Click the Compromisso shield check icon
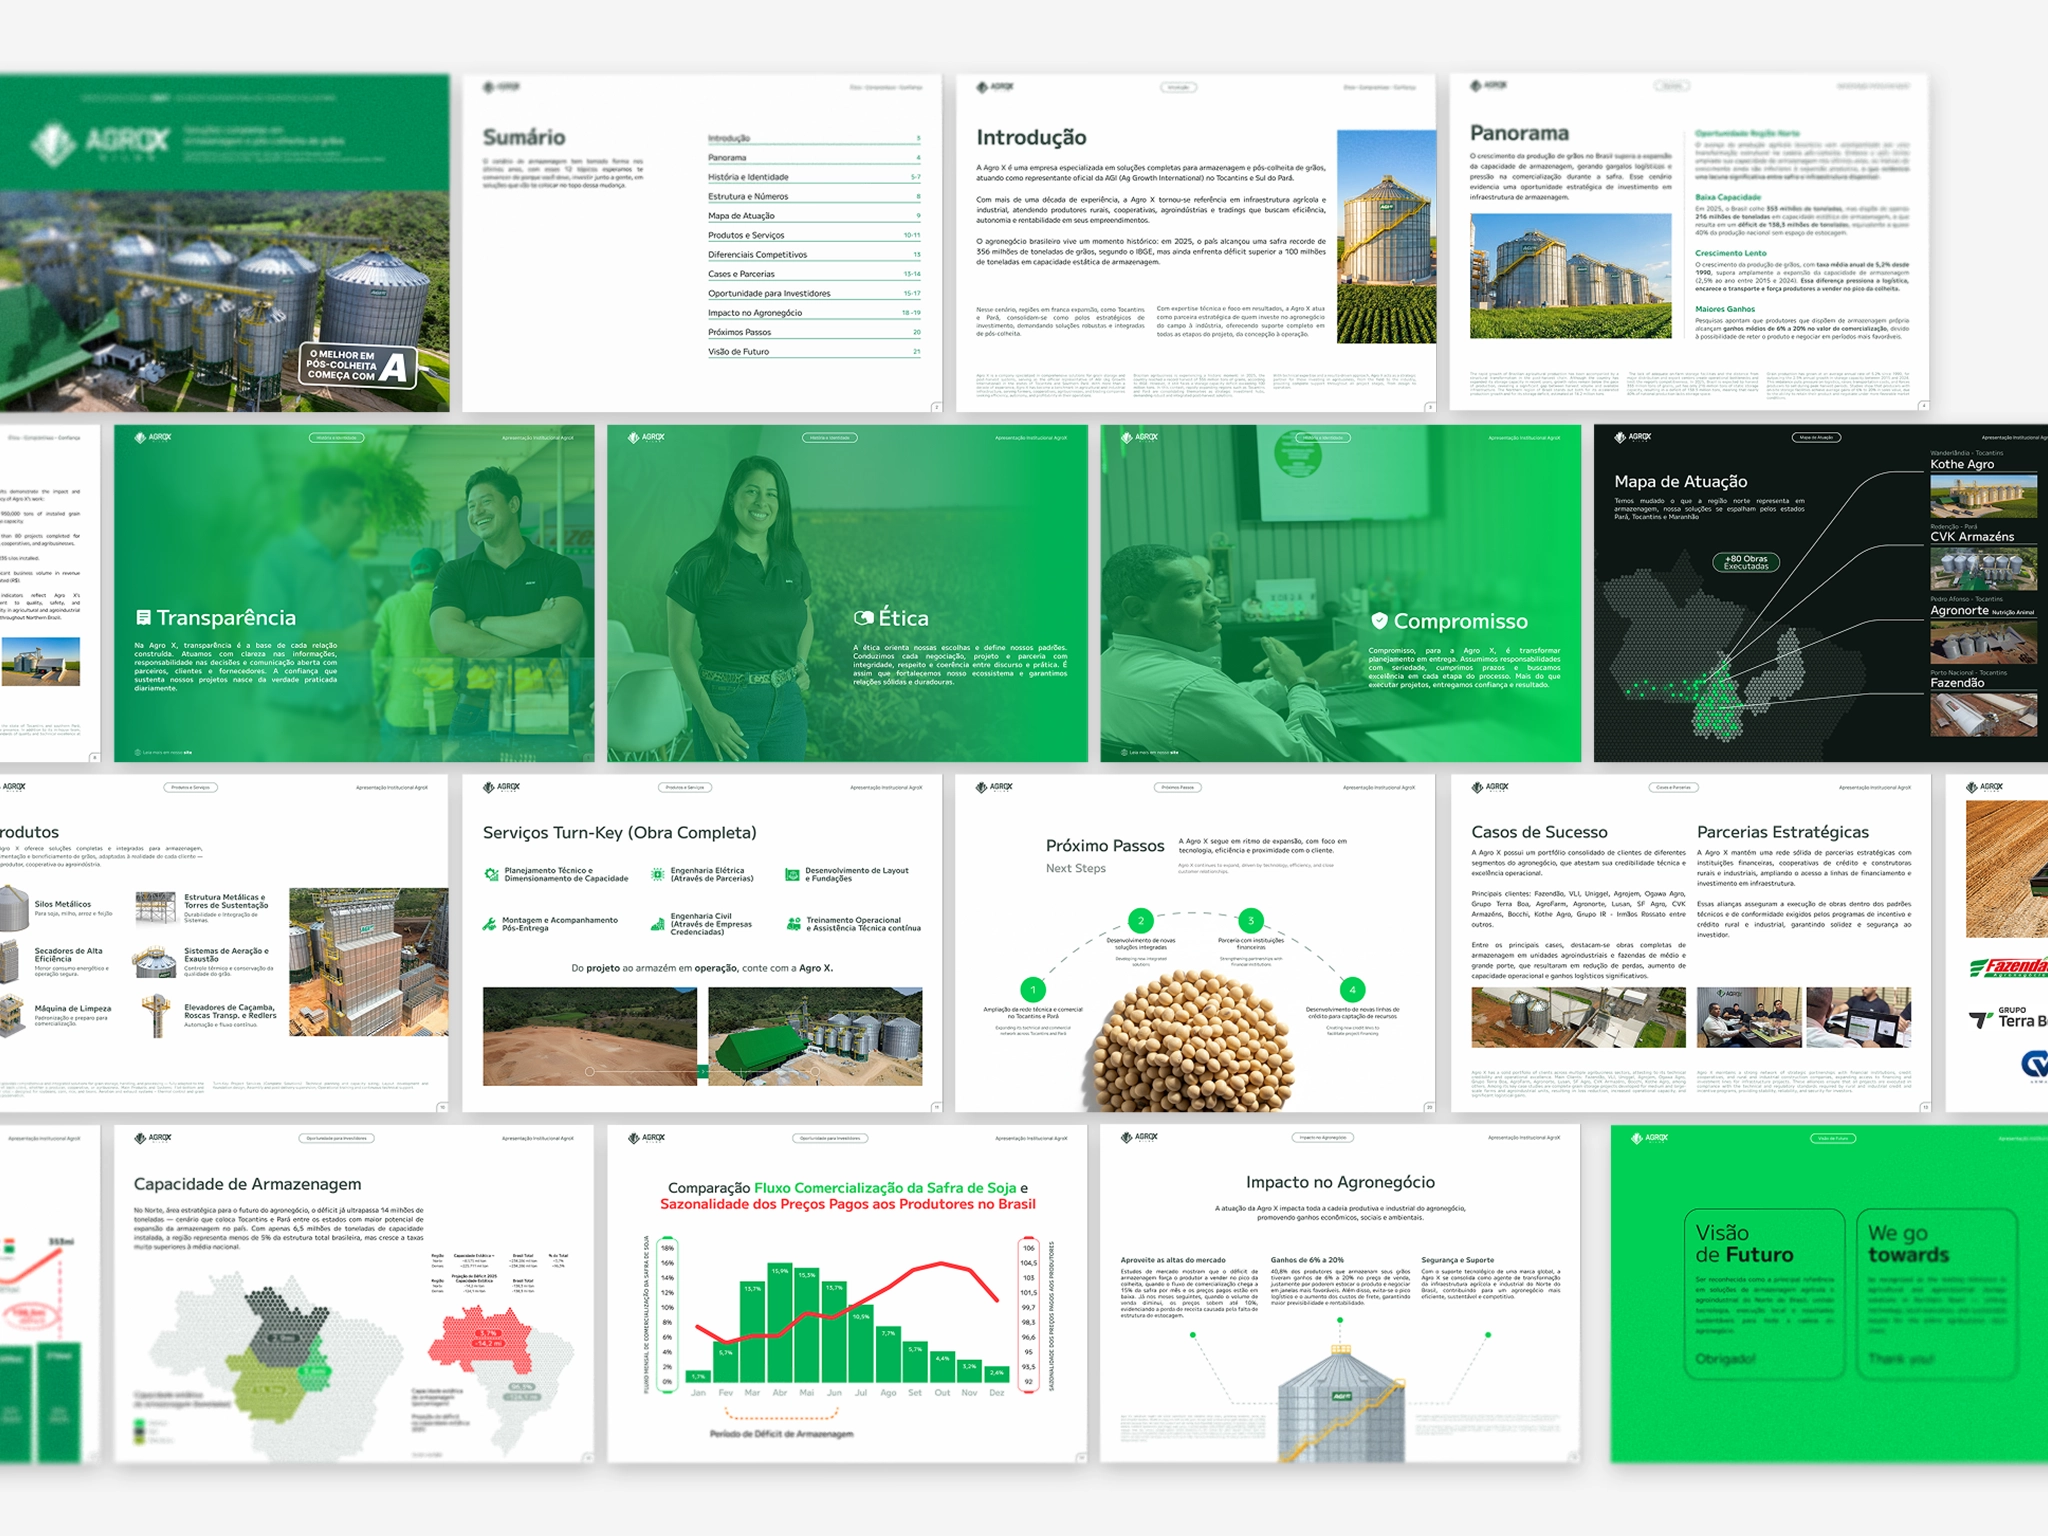 click(1379, 621)
